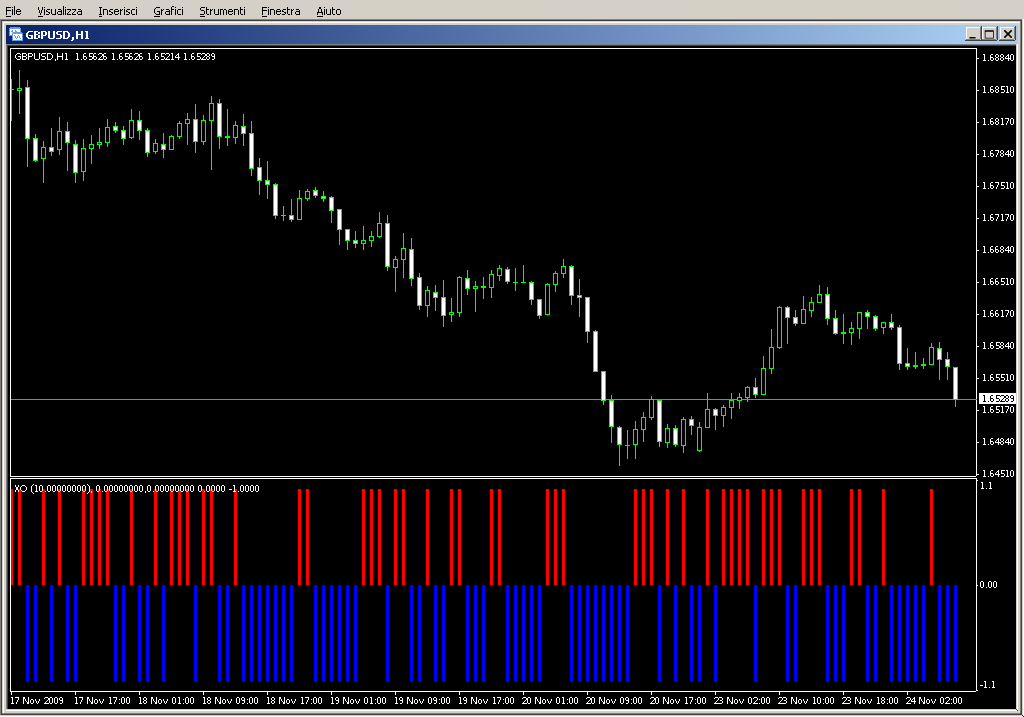The height and width of the screenshot is (717, 1024).
Task: Click the 1.68840 price axis label
Action: pos(998,57)
